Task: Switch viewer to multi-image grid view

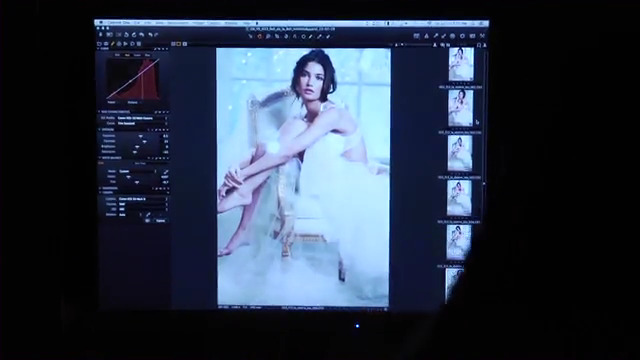Action: point(173,44)
